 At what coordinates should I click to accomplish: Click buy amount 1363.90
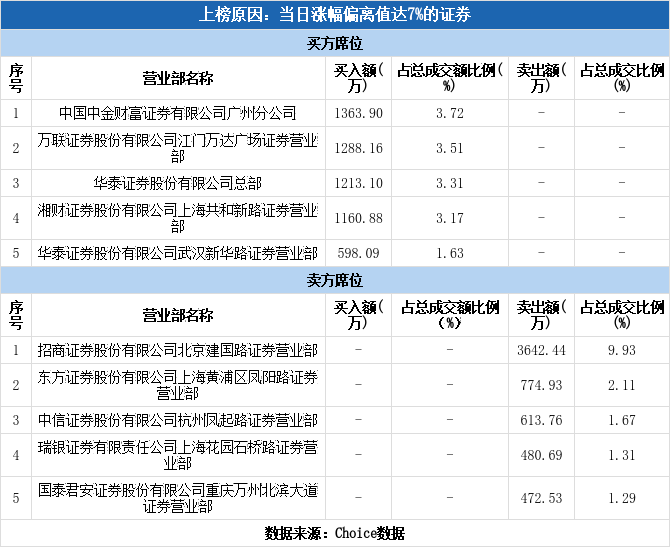click(359, 113)
